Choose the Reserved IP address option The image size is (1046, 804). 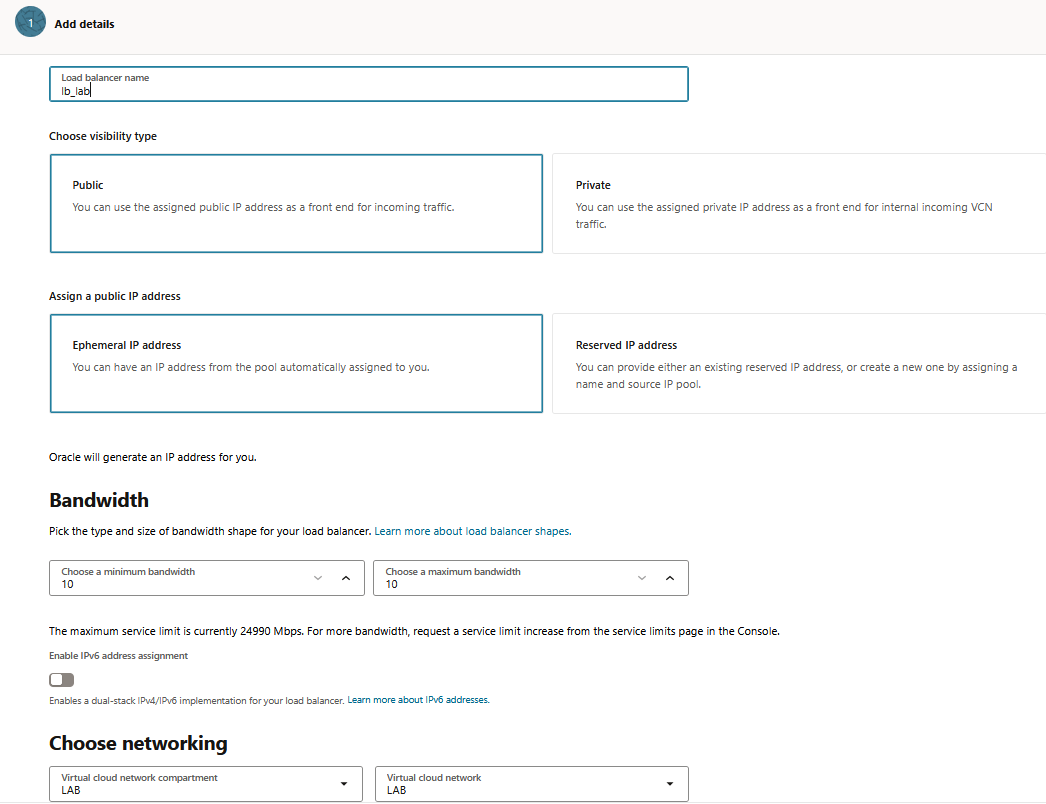tap(799, 364)
